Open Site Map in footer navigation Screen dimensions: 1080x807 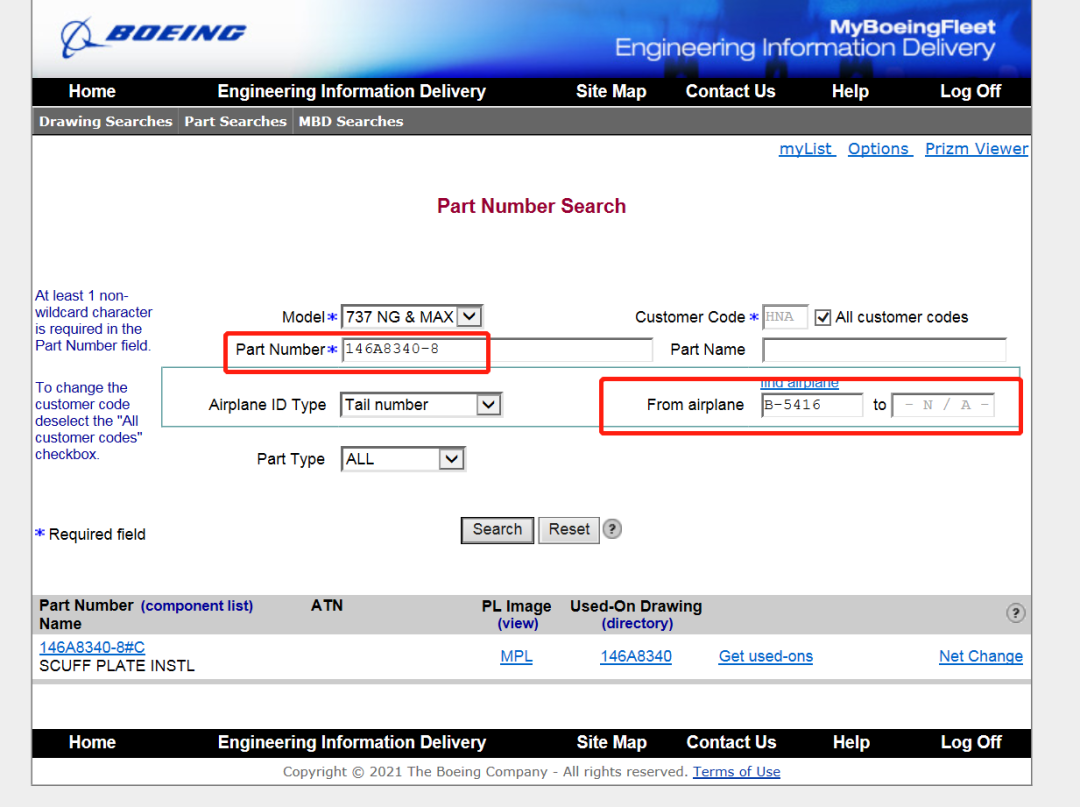click(x=612, y=742)
